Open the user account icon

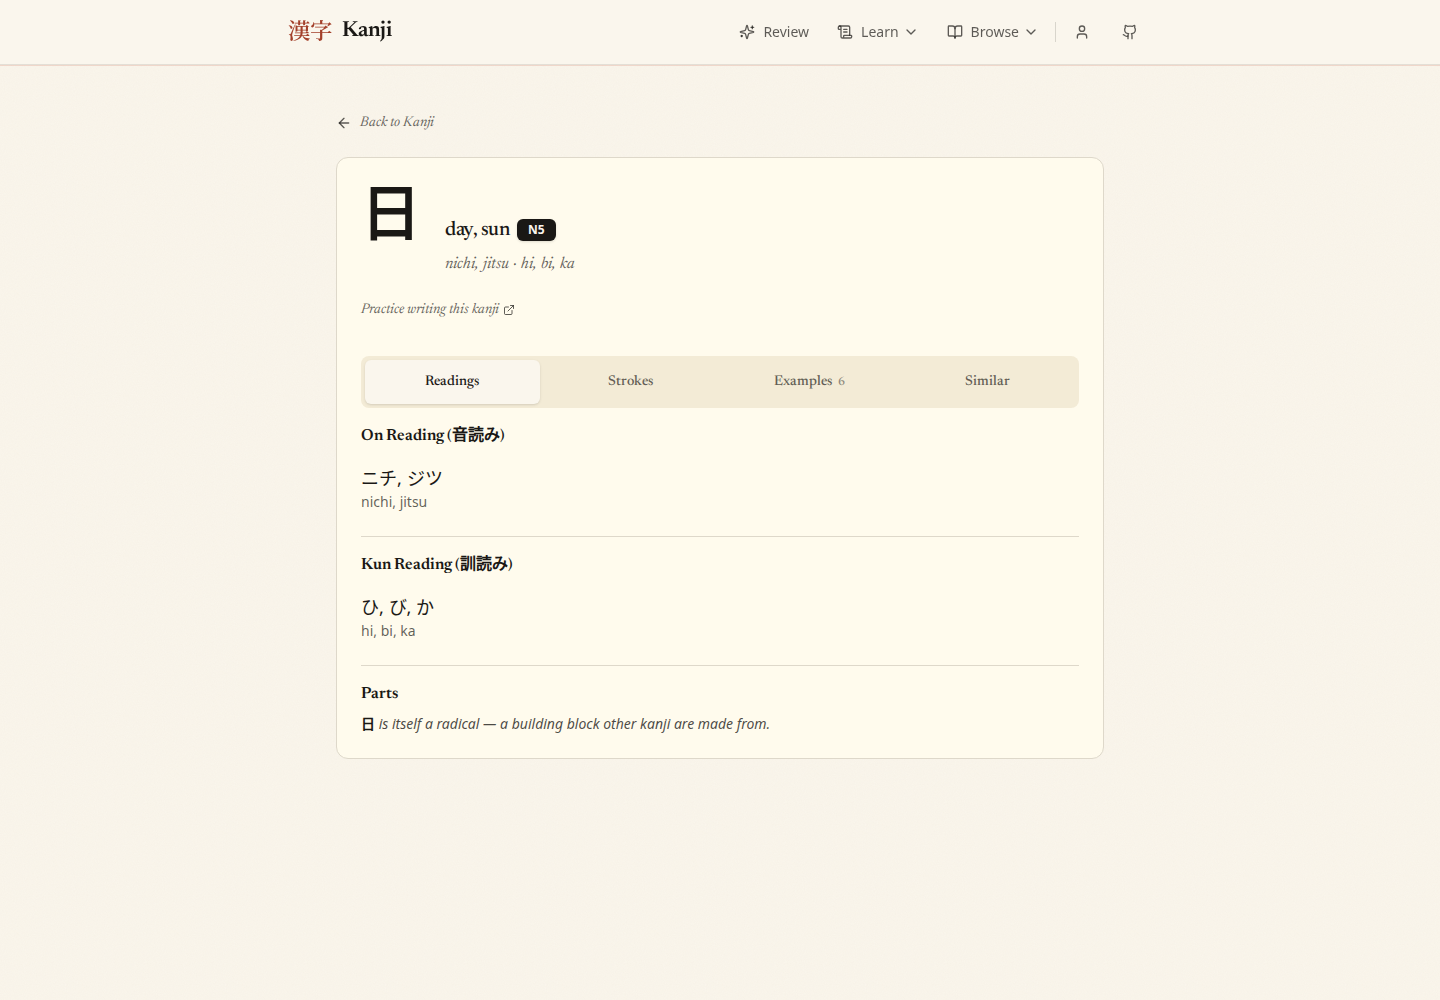point(1082,32)
